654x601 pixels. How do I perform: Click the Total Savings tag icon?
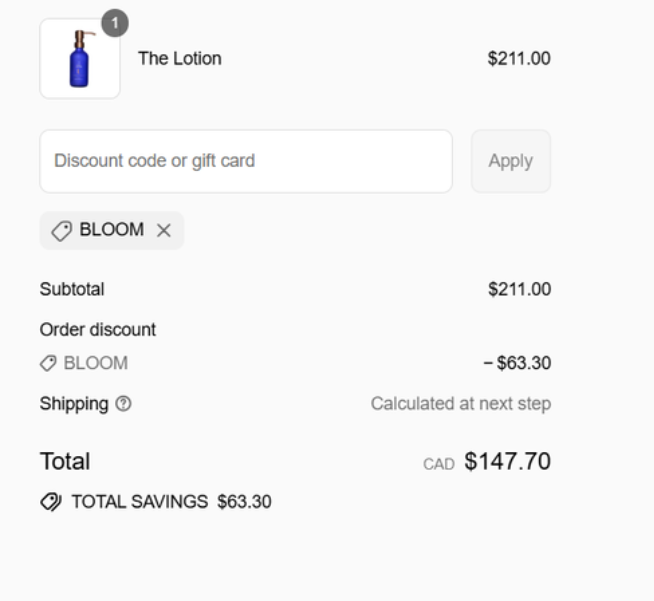point(51,502)
